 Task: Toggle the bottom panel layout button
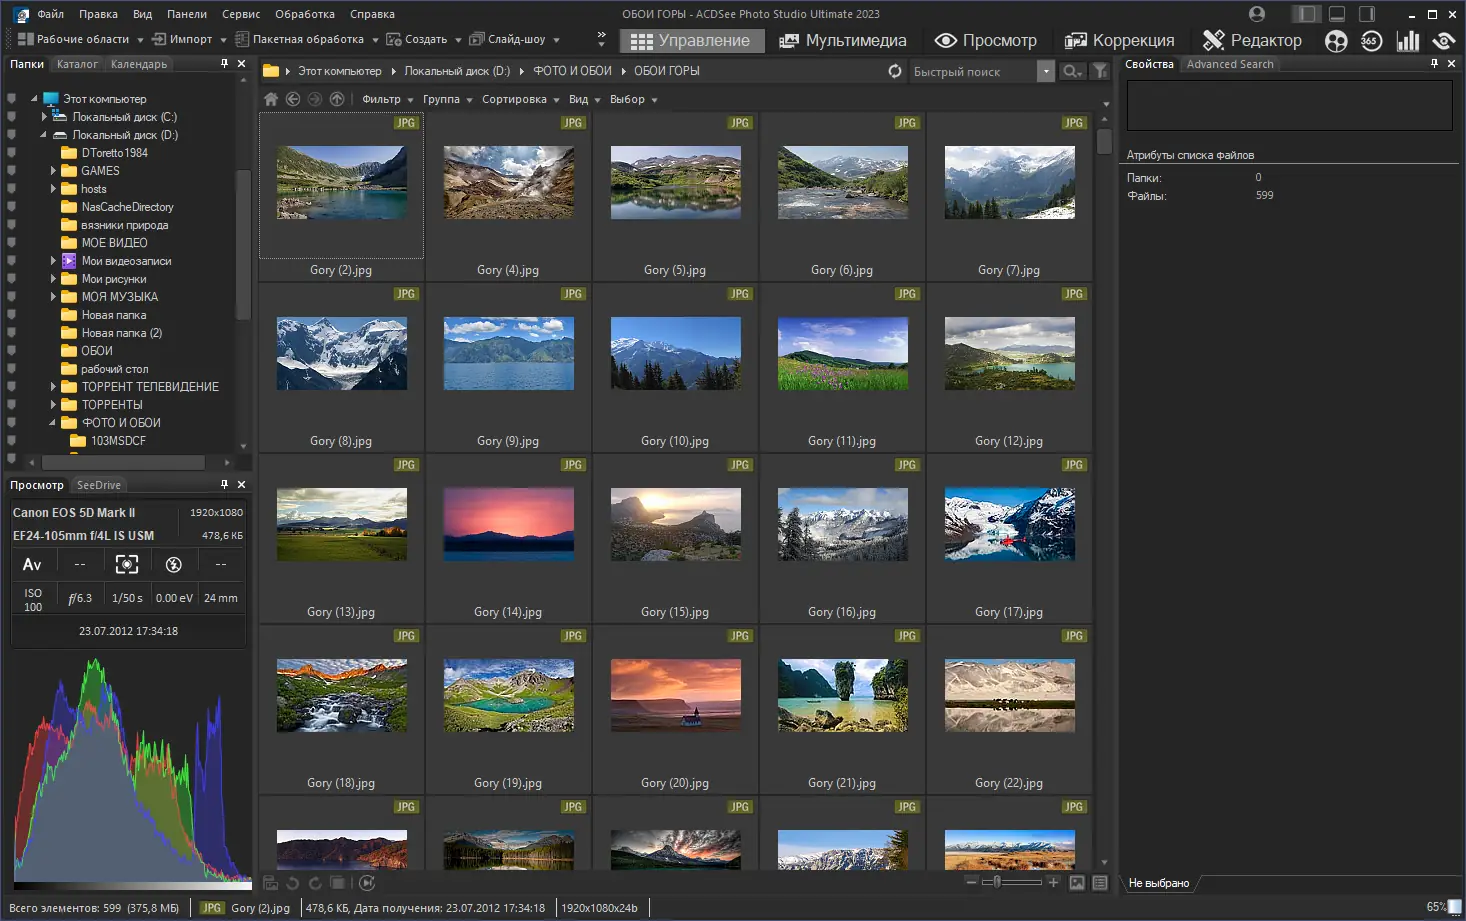coord(1336,14)
